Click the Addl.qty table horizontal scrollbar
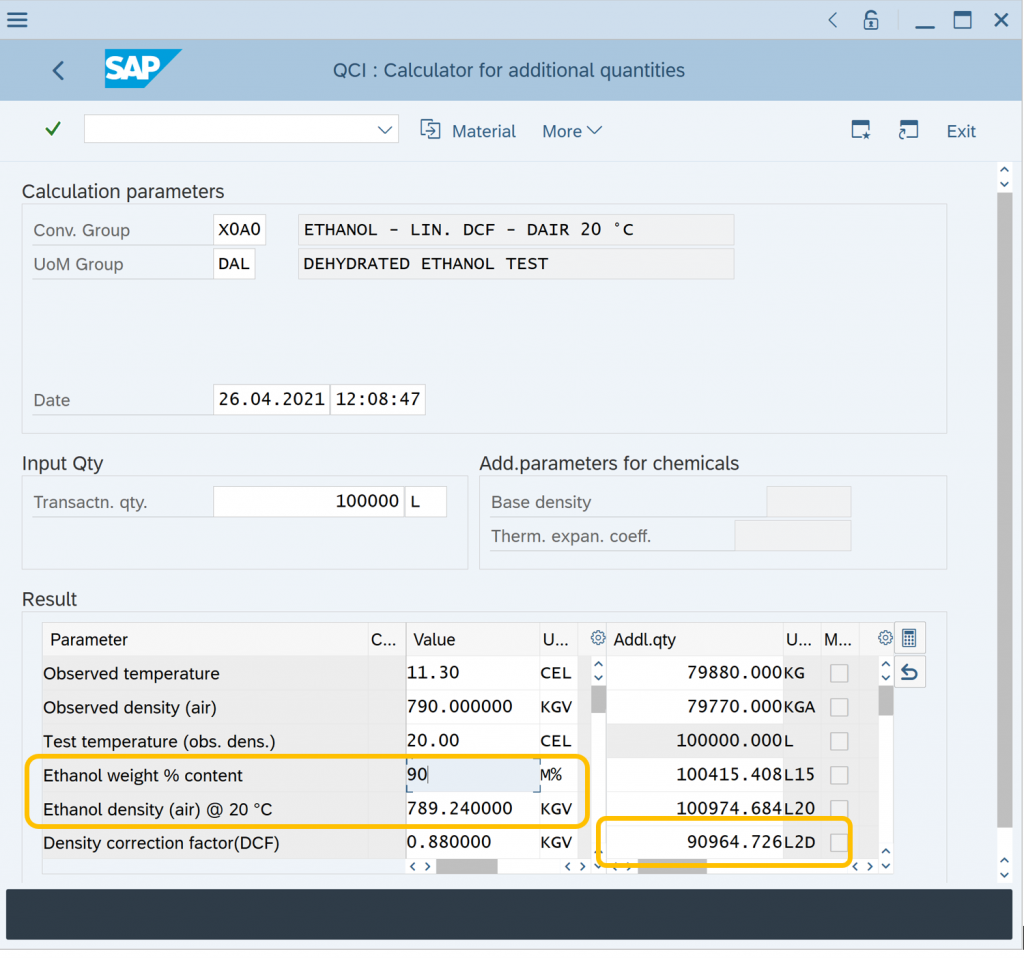The height and width of the screenshot is (958, 1024). point(672,867)
